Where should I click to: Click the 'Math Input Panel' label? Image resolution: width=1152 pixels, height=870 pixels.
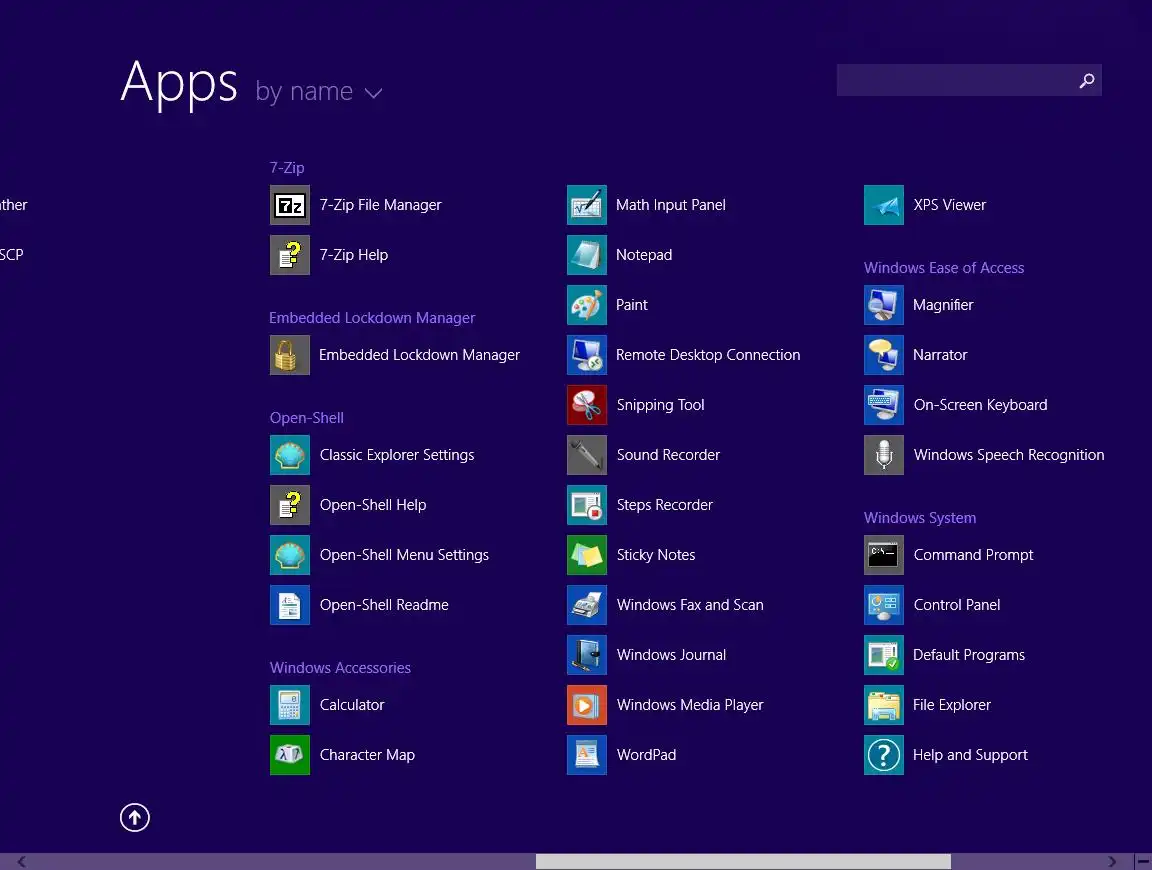click(670, 205)
